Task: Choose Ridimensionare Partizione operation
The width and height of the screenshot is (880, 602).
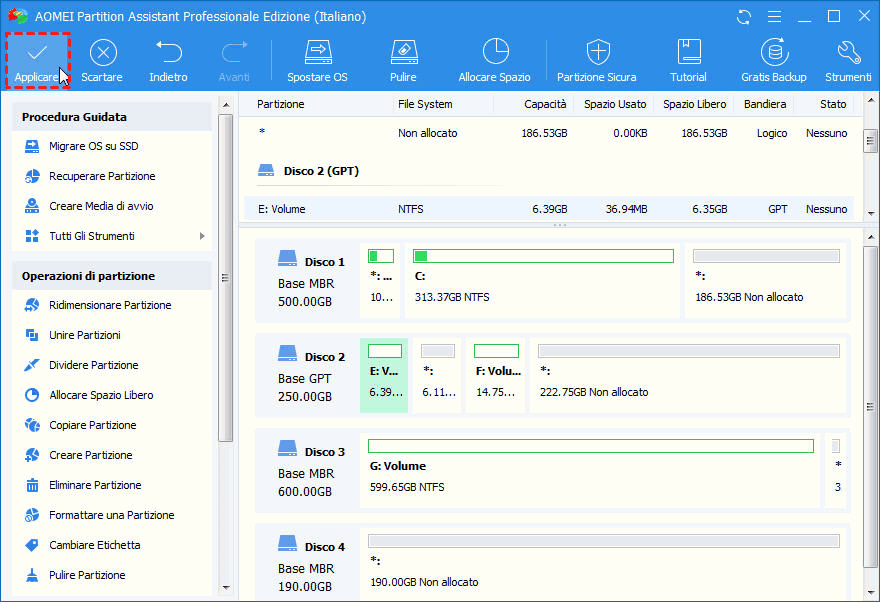Action: [x=110, y=305]
